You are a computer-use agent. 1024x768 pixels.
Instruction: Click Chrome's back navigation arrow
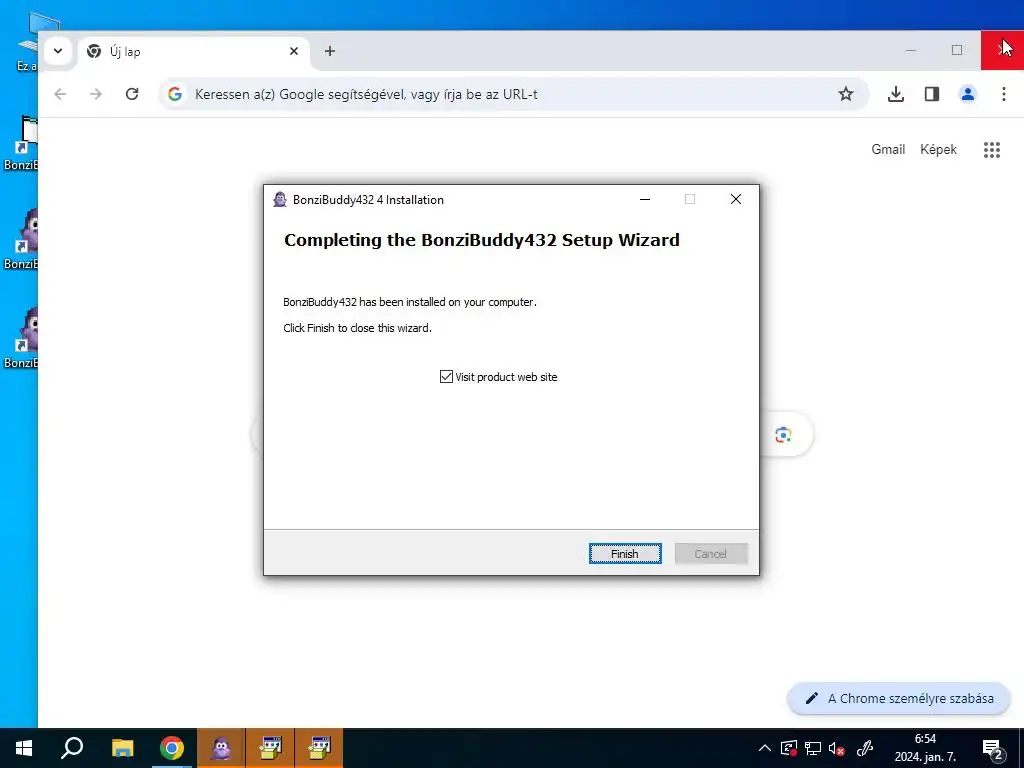click(x=60, y=94)
